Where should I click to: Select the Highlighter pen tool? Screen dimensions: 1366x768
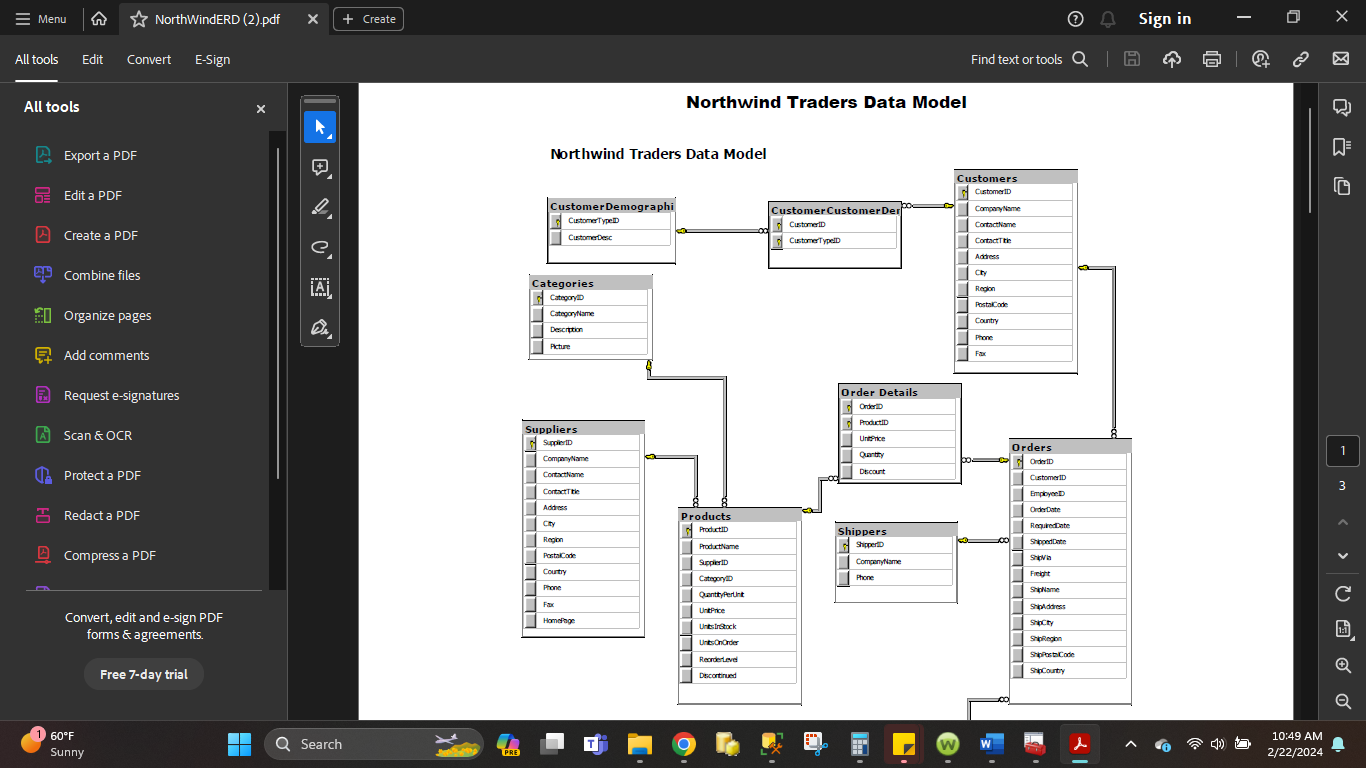320,208
